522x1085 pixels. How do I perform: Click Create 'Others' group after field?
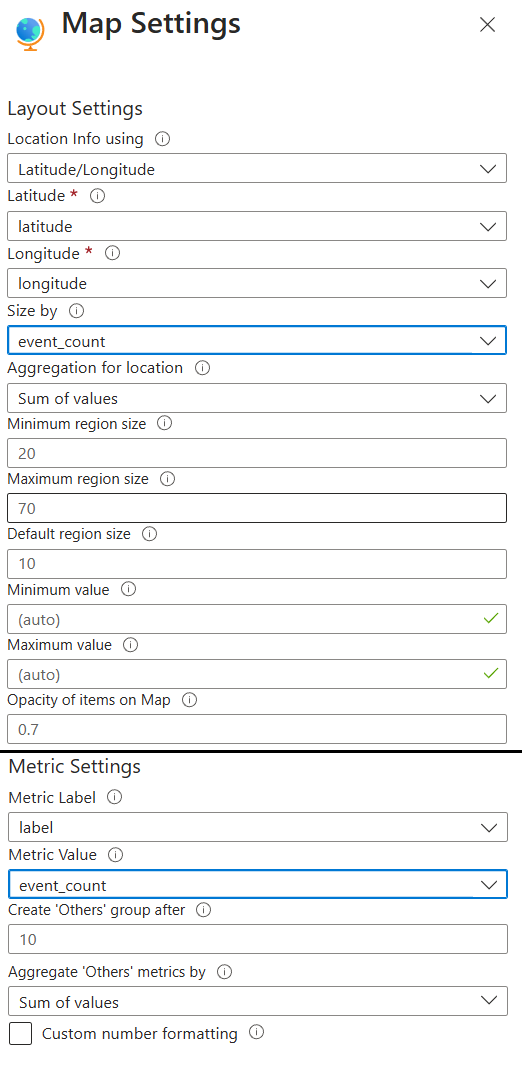click(258, 939)
